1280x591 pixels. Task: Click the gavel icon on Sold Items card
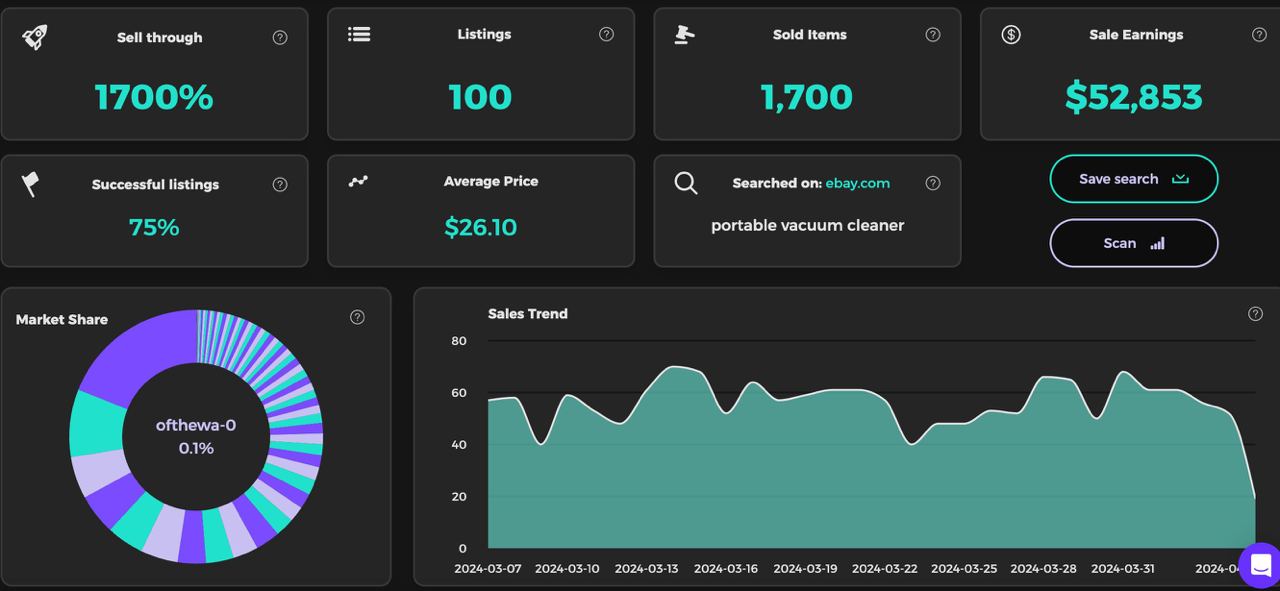tap(684, 34)
